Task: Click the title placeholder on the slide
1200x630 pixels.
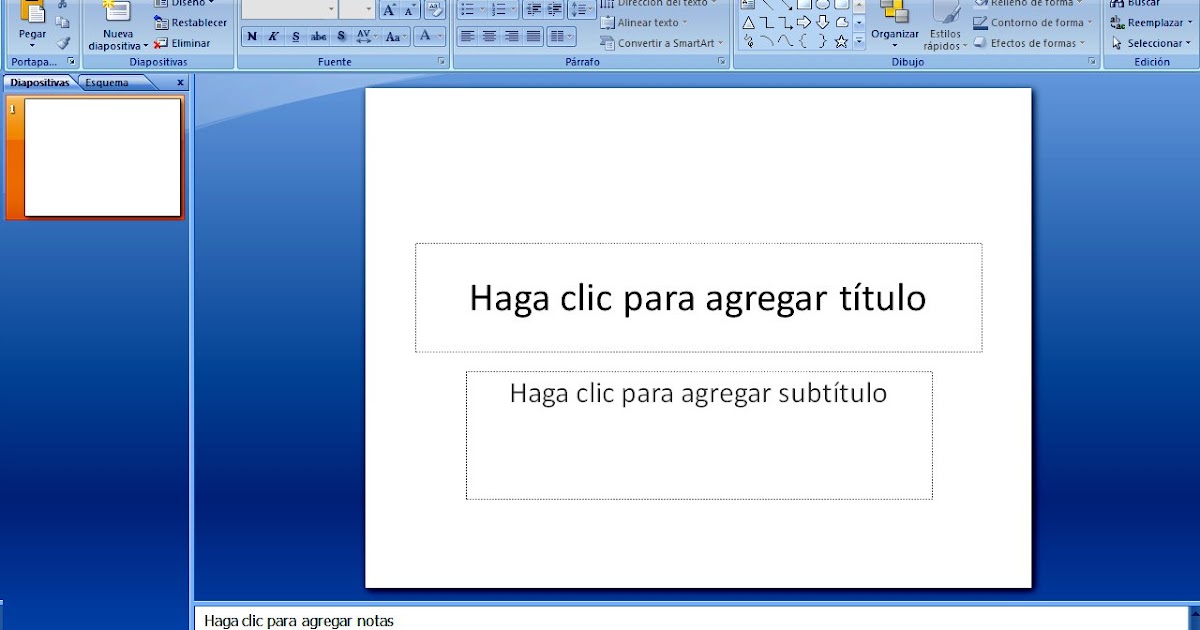Action: click(x=698, y=298)
